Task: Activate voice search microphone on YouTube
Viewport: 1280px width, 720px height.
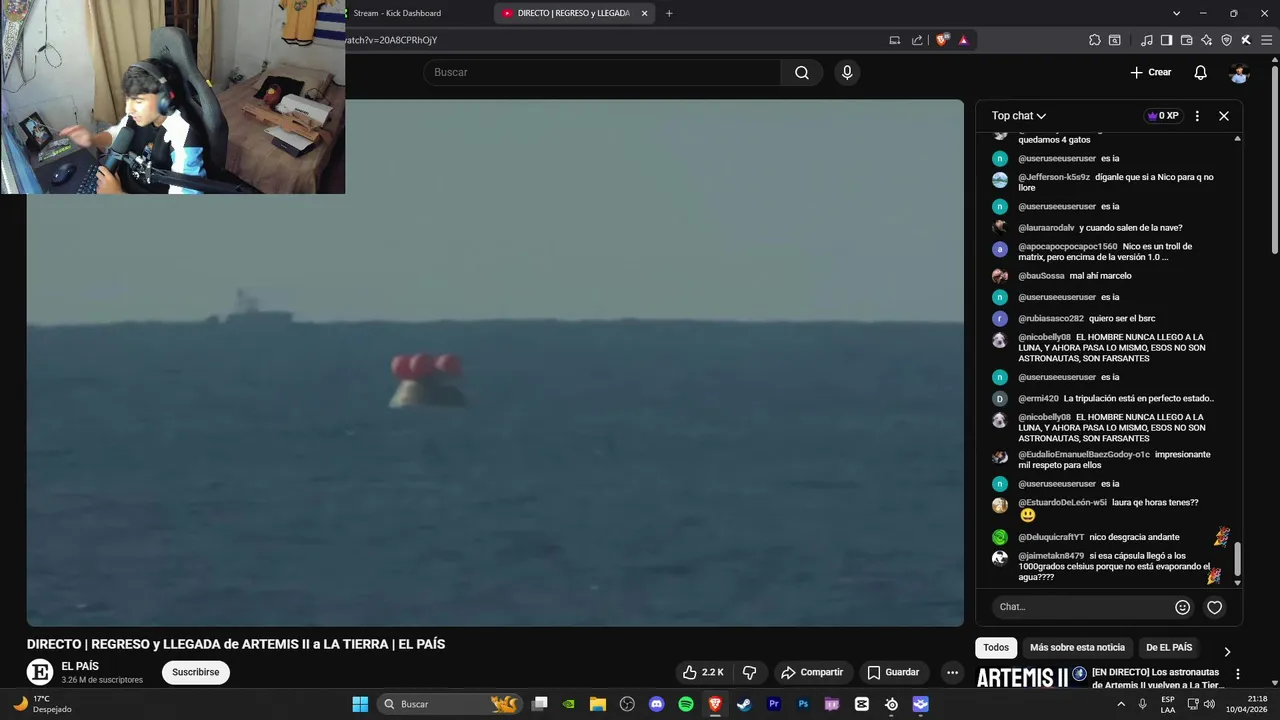Action: 847,72
